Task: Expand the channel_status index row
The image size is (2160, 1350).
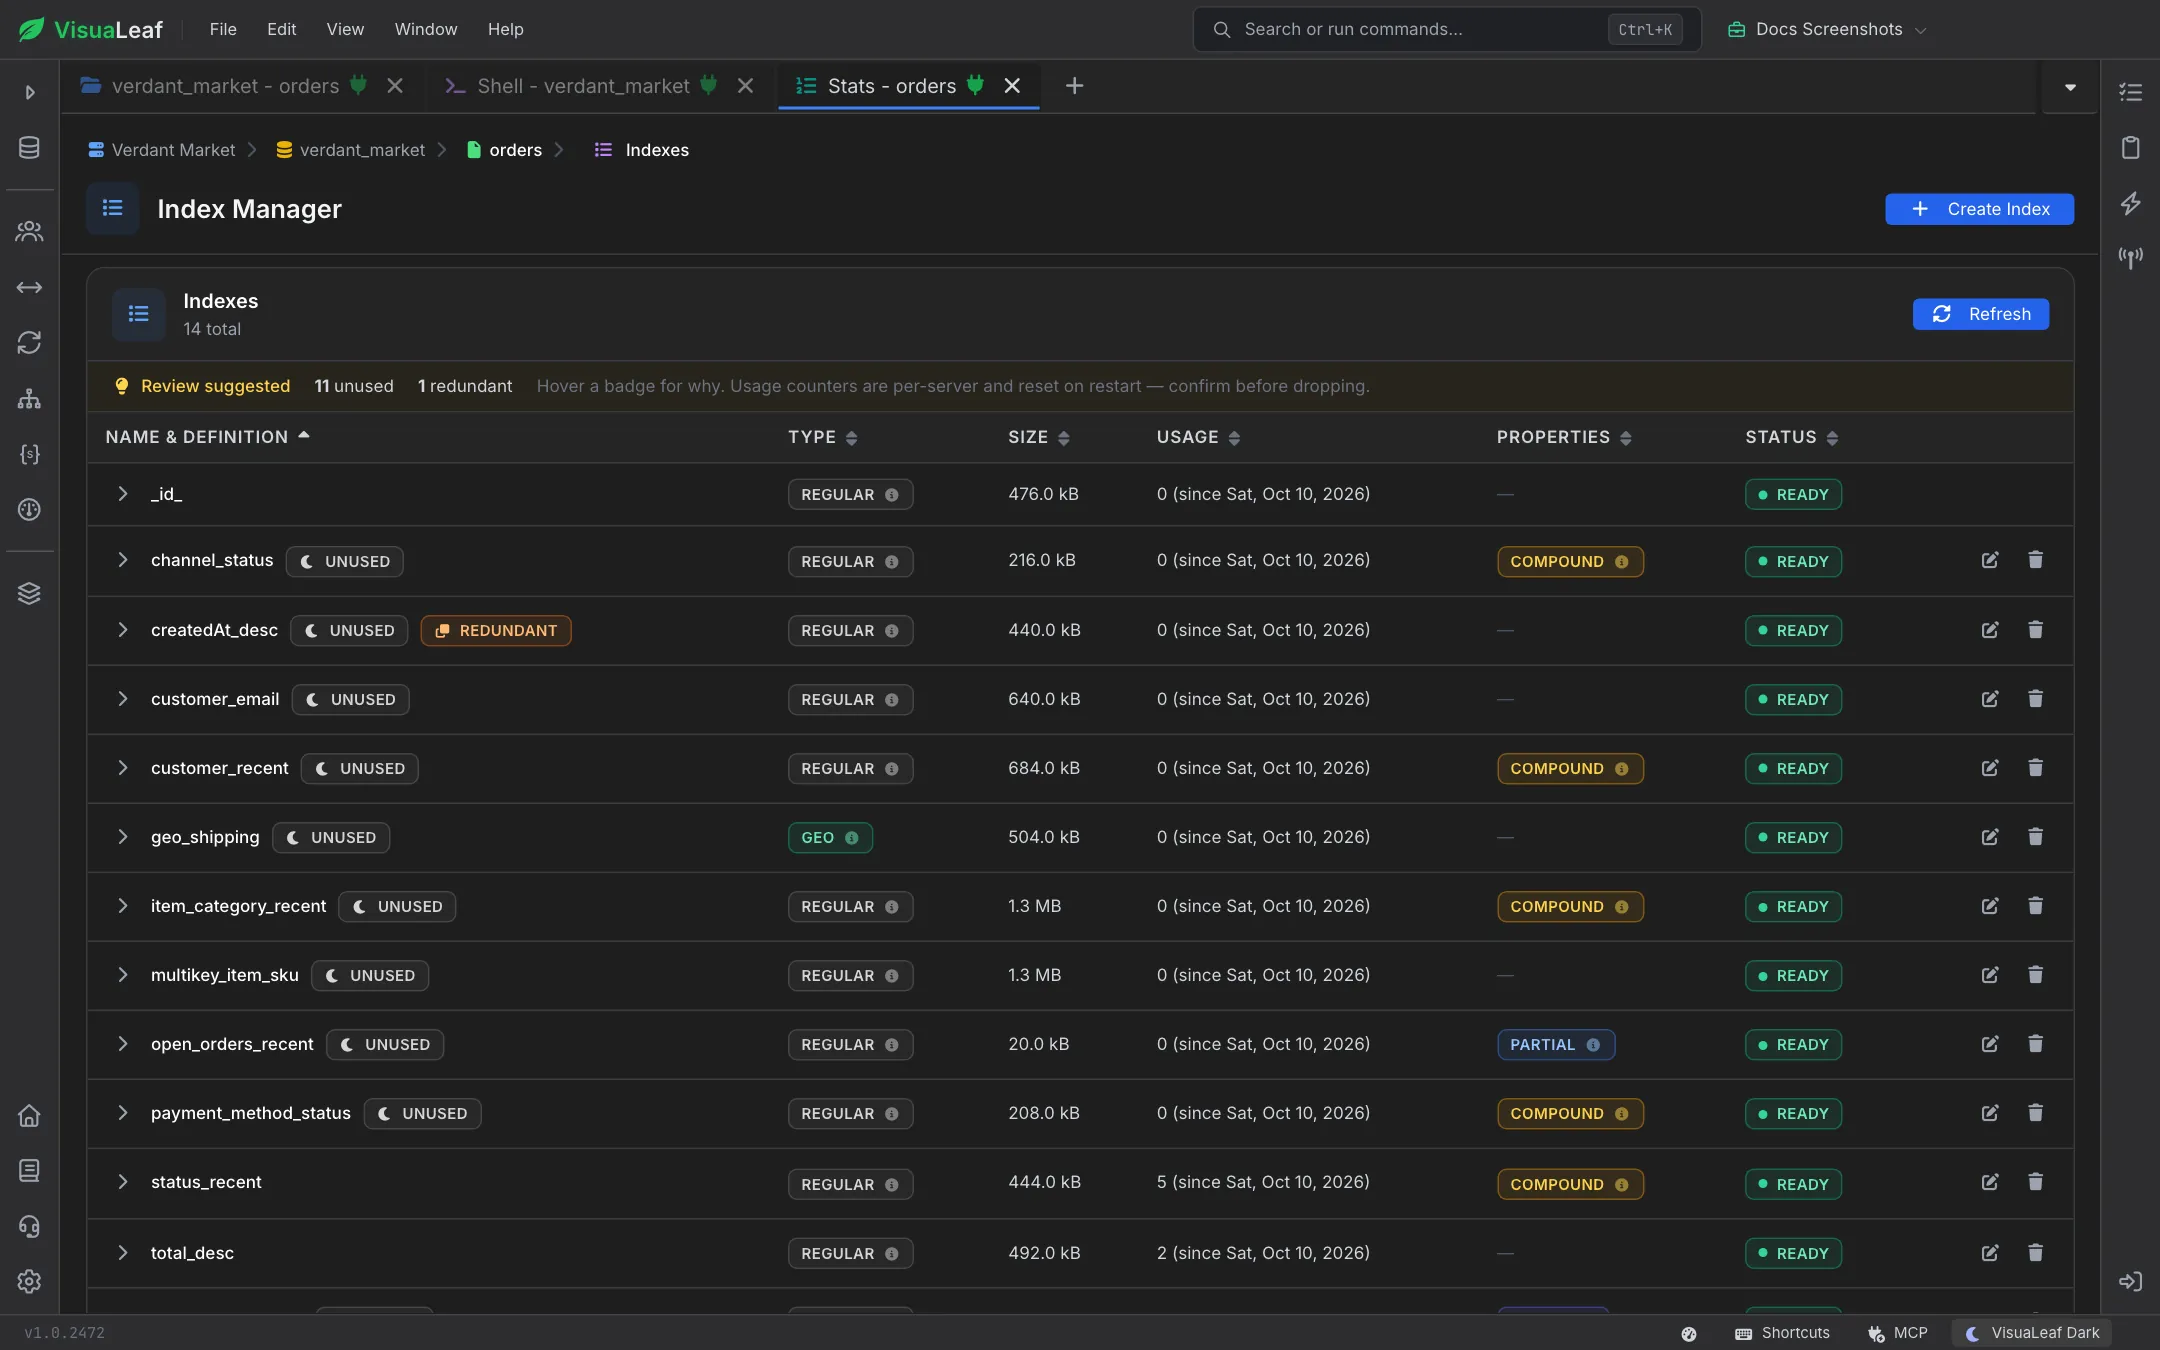Action: coord(122,560)
